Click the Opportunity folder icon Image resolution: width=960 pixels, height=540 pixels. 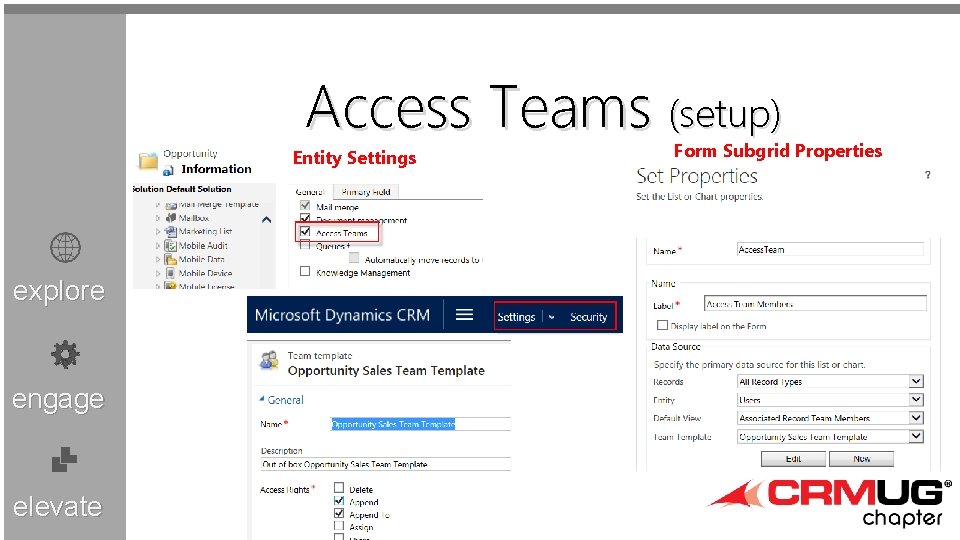pyautogui.click(x=148, y=160)
